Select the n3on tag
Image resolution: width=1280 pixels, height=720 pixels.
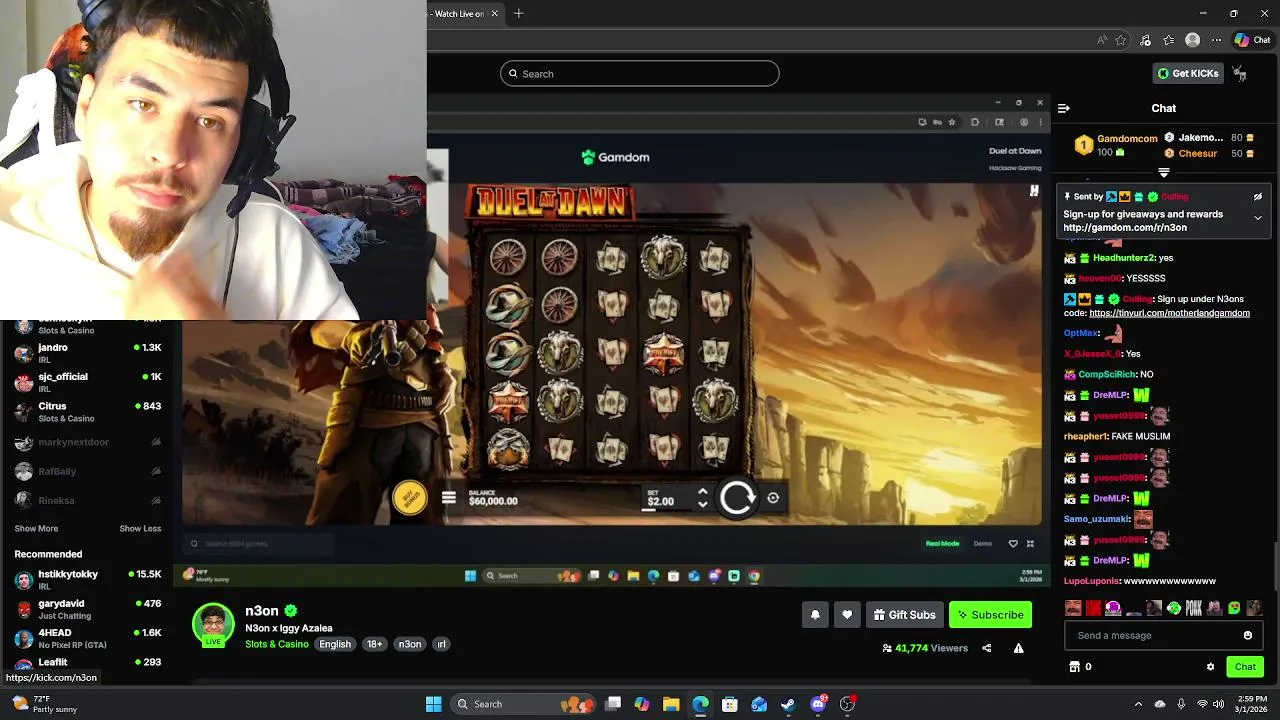pos(410,644)
